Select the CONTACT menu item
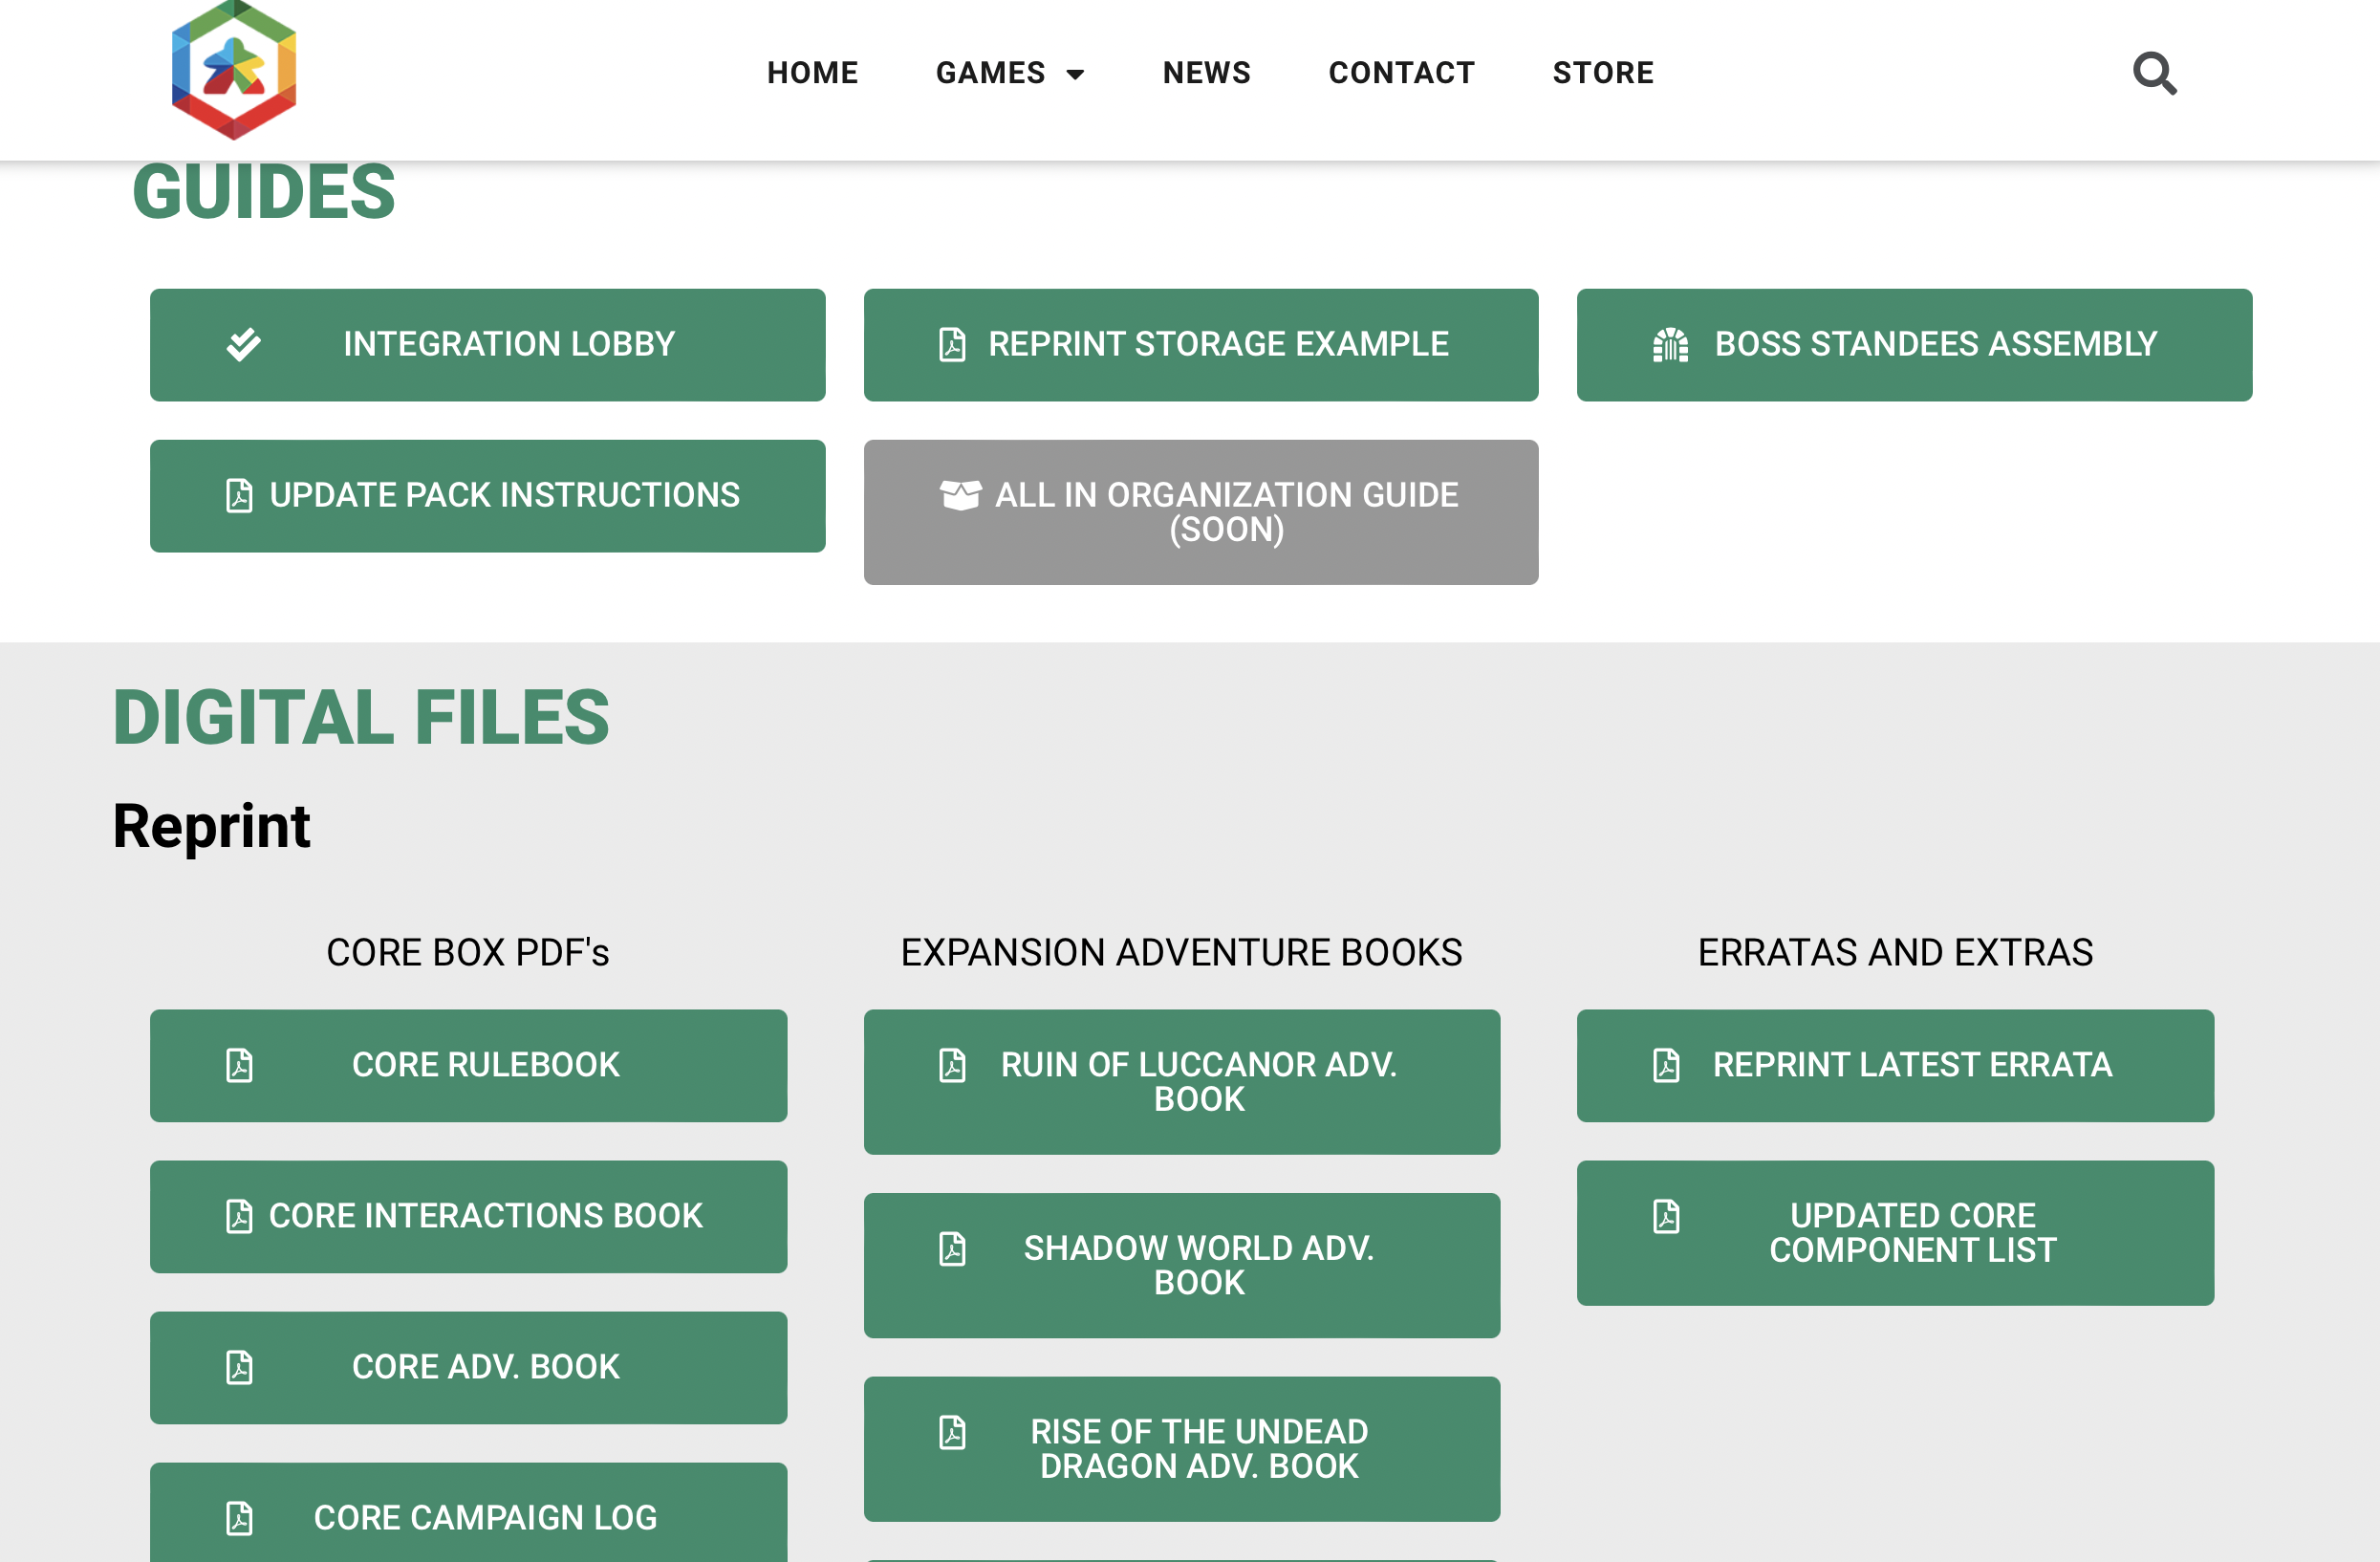 coord(1401,72)
